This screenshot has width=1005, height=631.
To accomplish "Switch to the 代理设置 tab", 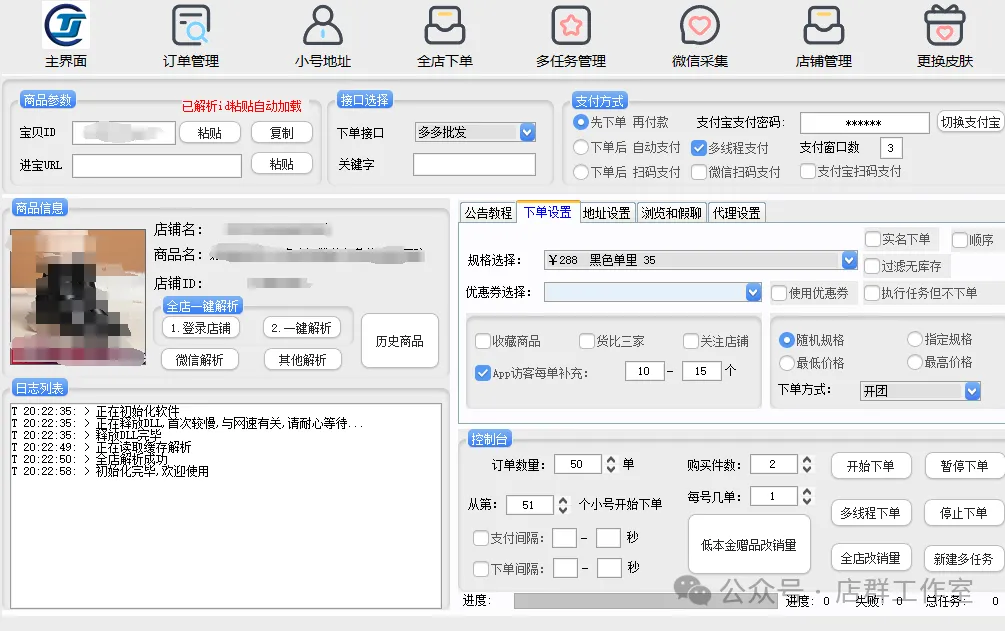I will (737, 213).
